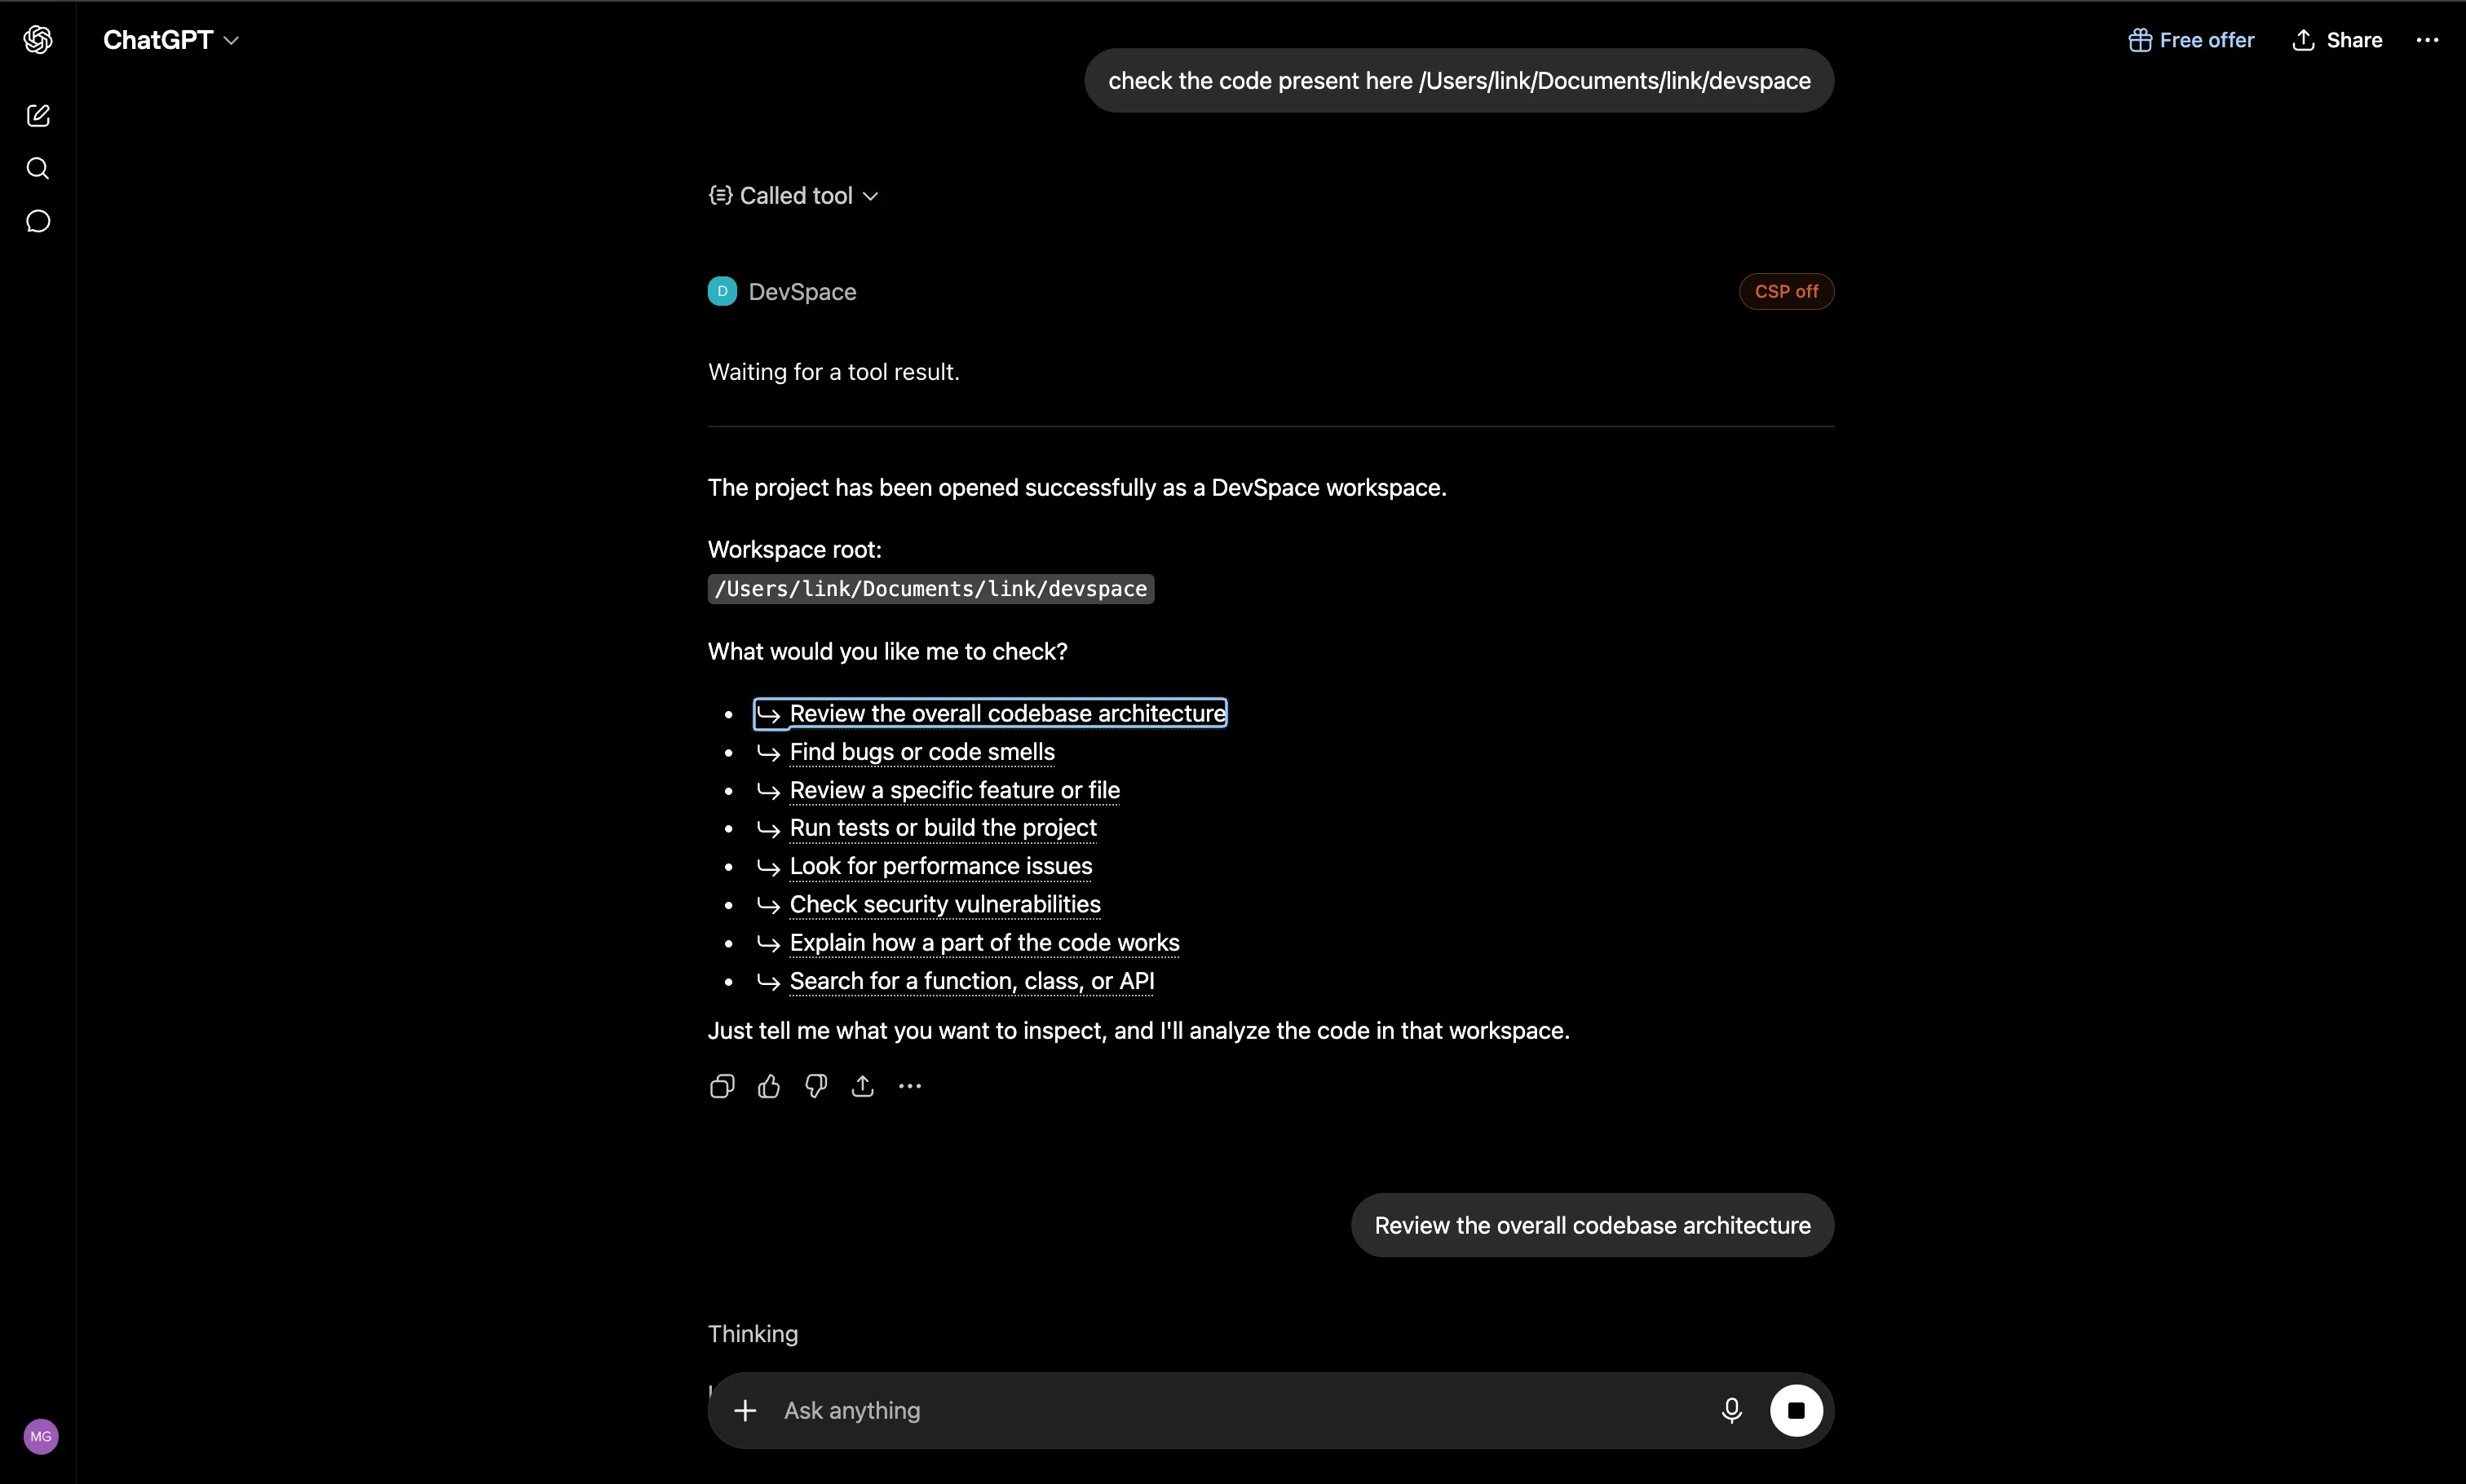The height and width of the screenshot is (1484, 2466).
Task: Select Run tests or build the project
Action: (926, 828)
